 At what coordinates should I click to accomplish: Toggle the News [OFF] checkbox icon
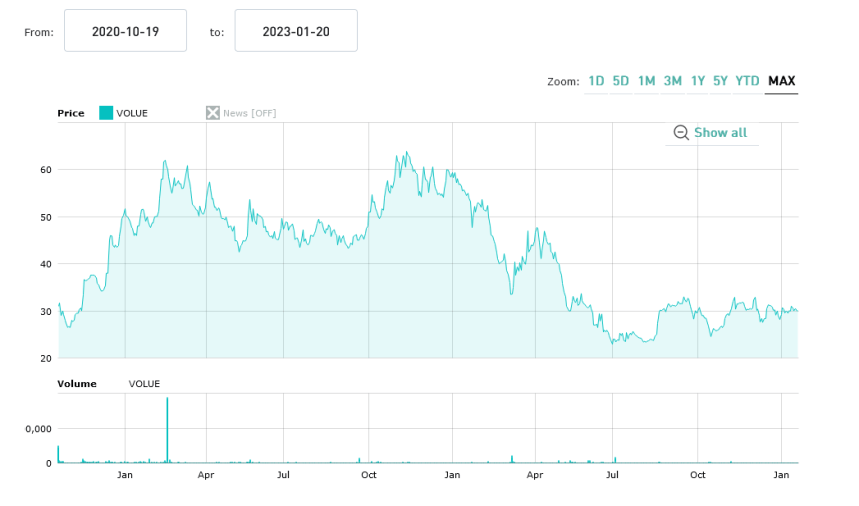(x=212, y=113)
